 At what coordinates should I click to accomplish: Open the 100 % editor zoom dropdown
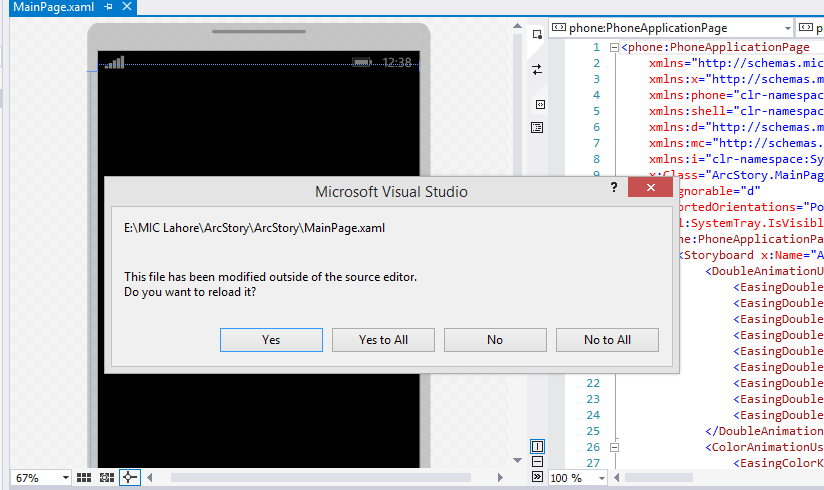[601, 478]
